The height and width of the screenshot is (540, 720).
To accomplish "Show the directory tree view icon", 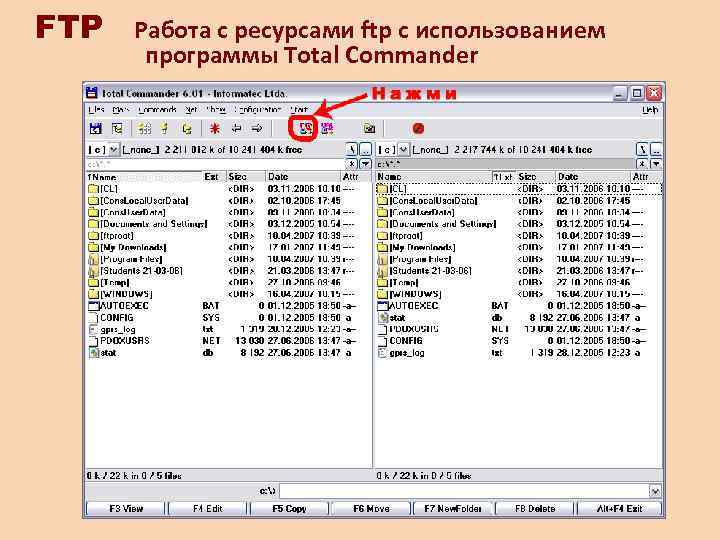I will [187, 129].
